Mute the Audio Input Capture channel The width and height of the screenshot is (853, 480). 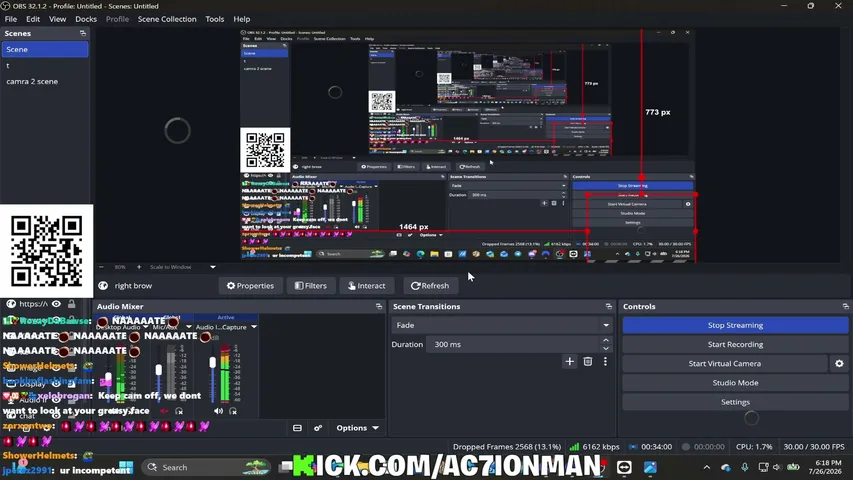[218, 411]
